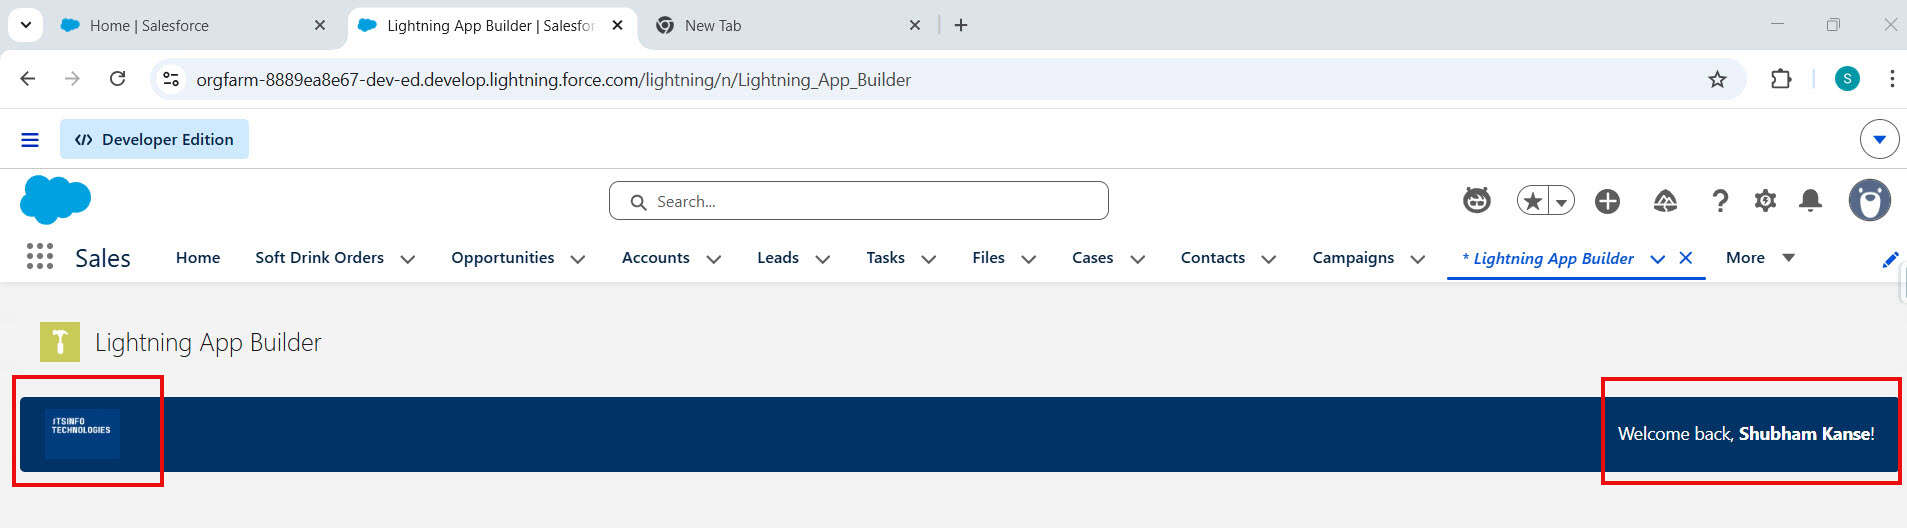The height and width of the screenshot is (528, 1907).
Task: Open the Files tab
Action: tap(988, 257)
